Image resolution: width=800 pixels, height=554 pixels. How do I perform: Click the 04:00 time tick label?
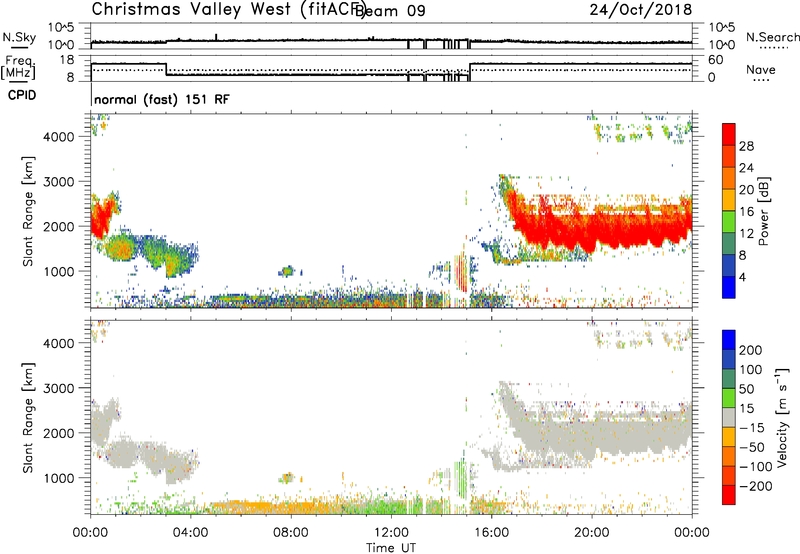coord(191,533)
